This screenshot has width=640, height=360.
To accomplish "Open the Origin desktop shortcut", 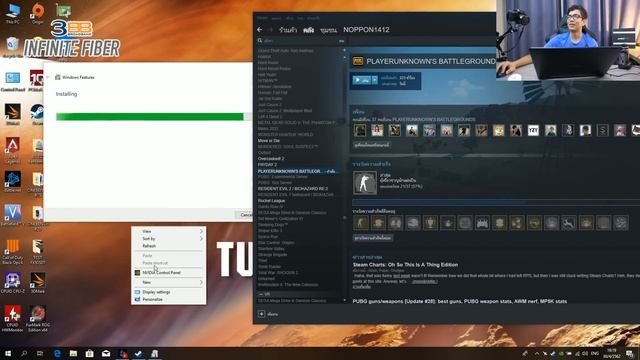I will tap(38, 13).
